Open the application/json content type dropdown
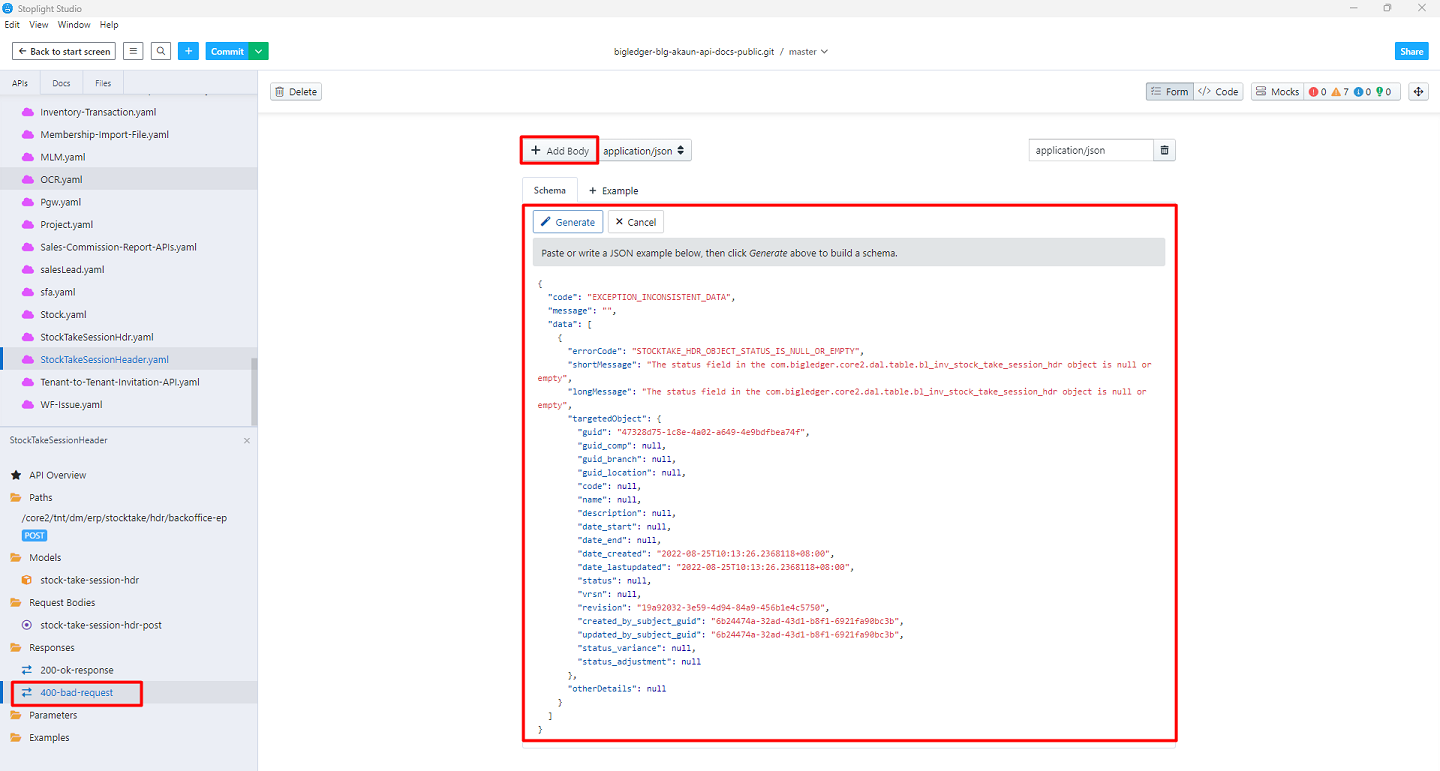Screen dimensions: 1440x771 coord(645,151)
